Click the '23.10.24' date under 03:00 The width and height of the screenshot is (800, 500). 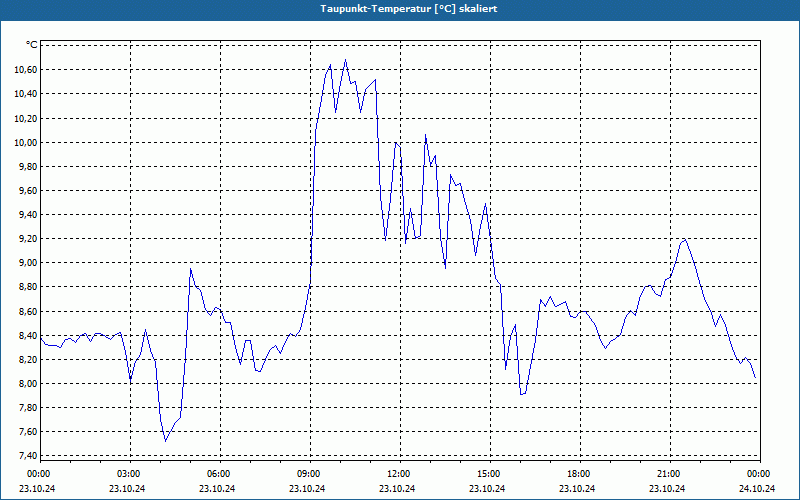click(127, 488)
